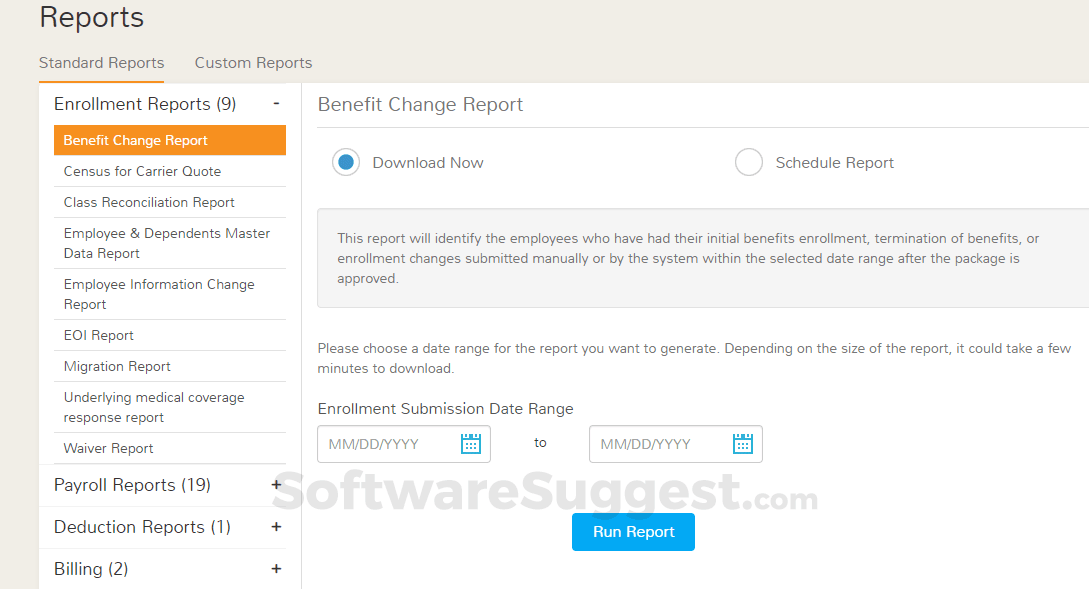Select the Schedule Report radio button
This screenshot has width=1089, height=589.
749,163
